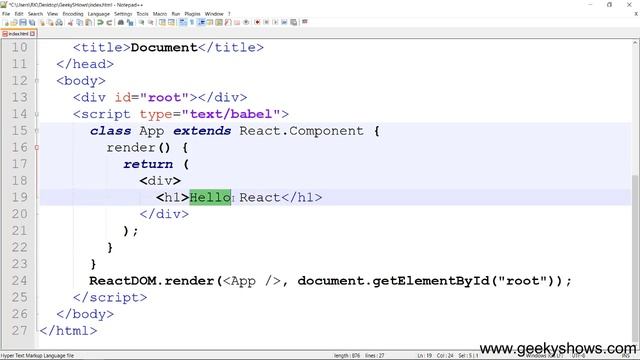This screenshot has width=640, height=360.
Task: Open the Plugins menu
Action: pyautogui.click(x=192, y=14)
